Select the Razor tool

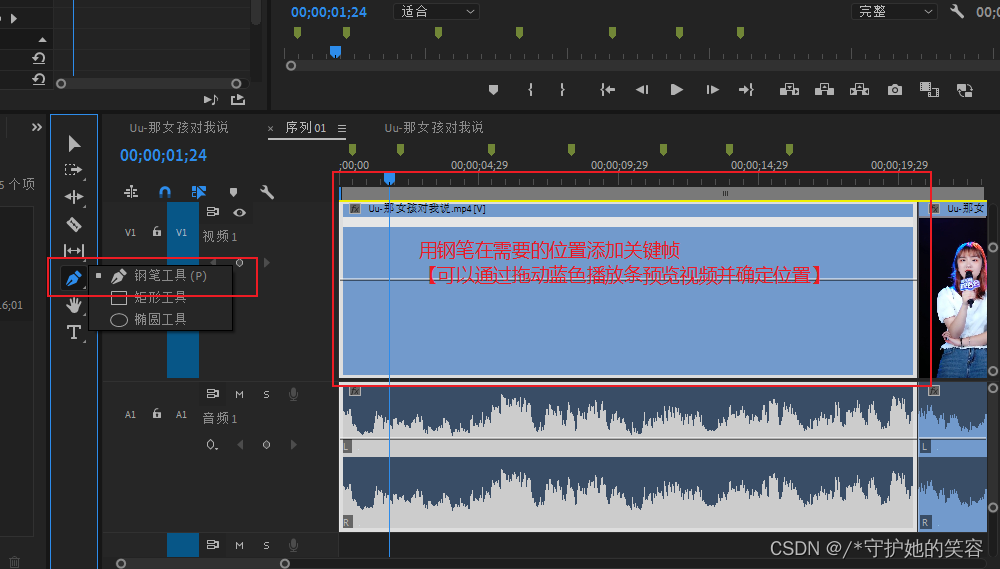74,225
